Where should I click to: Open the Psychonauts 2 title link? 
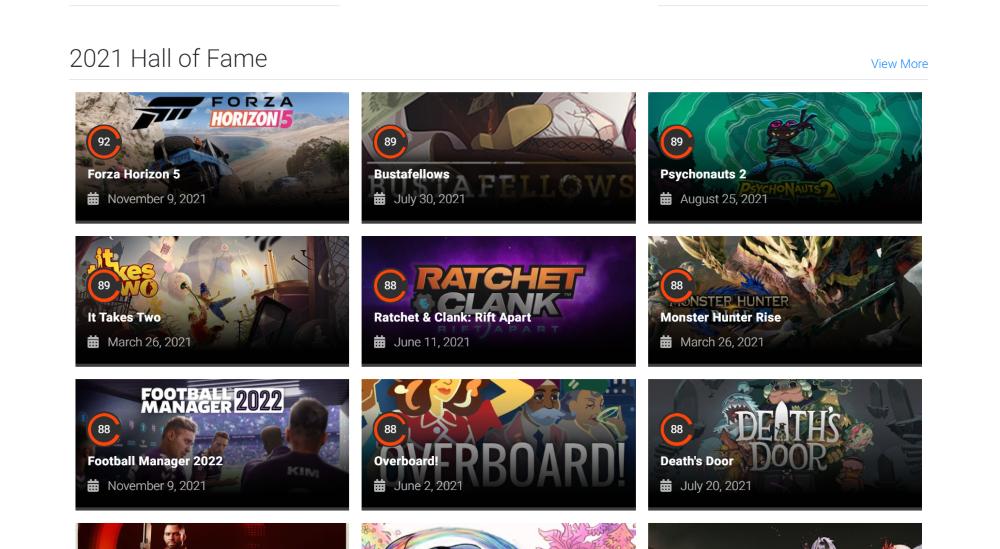coord(703,174)
